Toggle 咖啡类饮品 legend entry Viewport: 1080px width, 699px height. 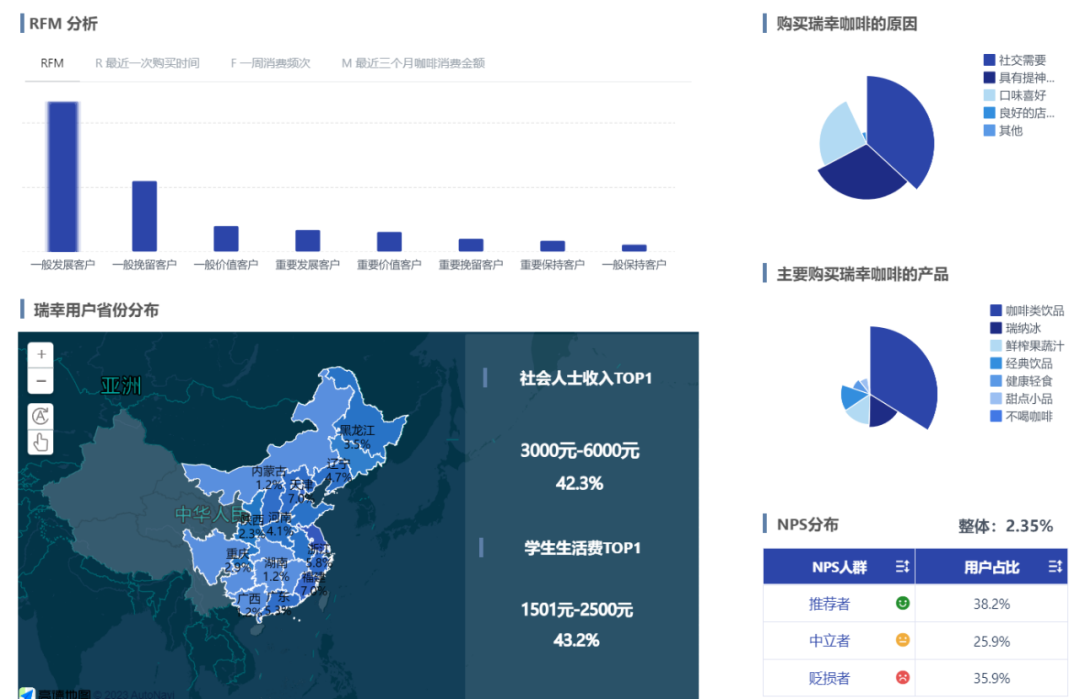coord(1027,311)
